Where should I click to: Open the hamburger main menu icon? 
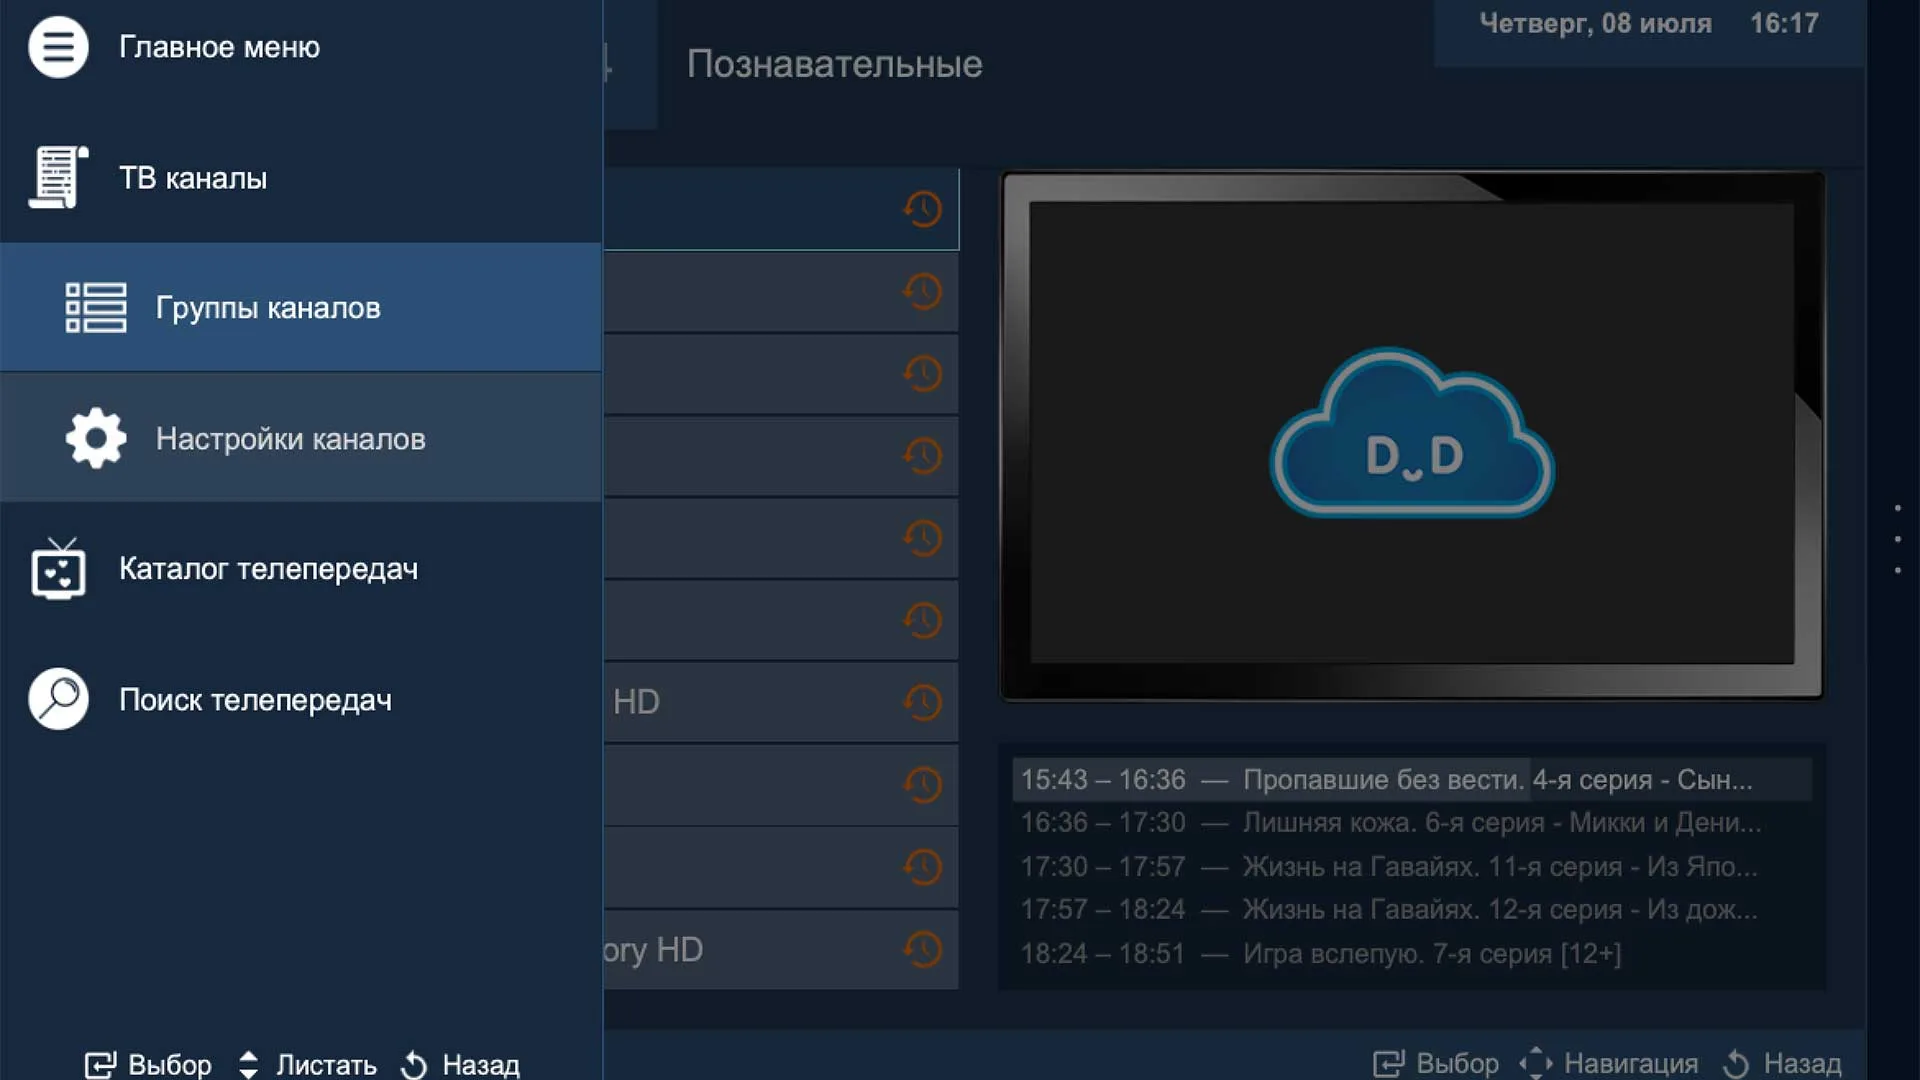coord(59,46)
